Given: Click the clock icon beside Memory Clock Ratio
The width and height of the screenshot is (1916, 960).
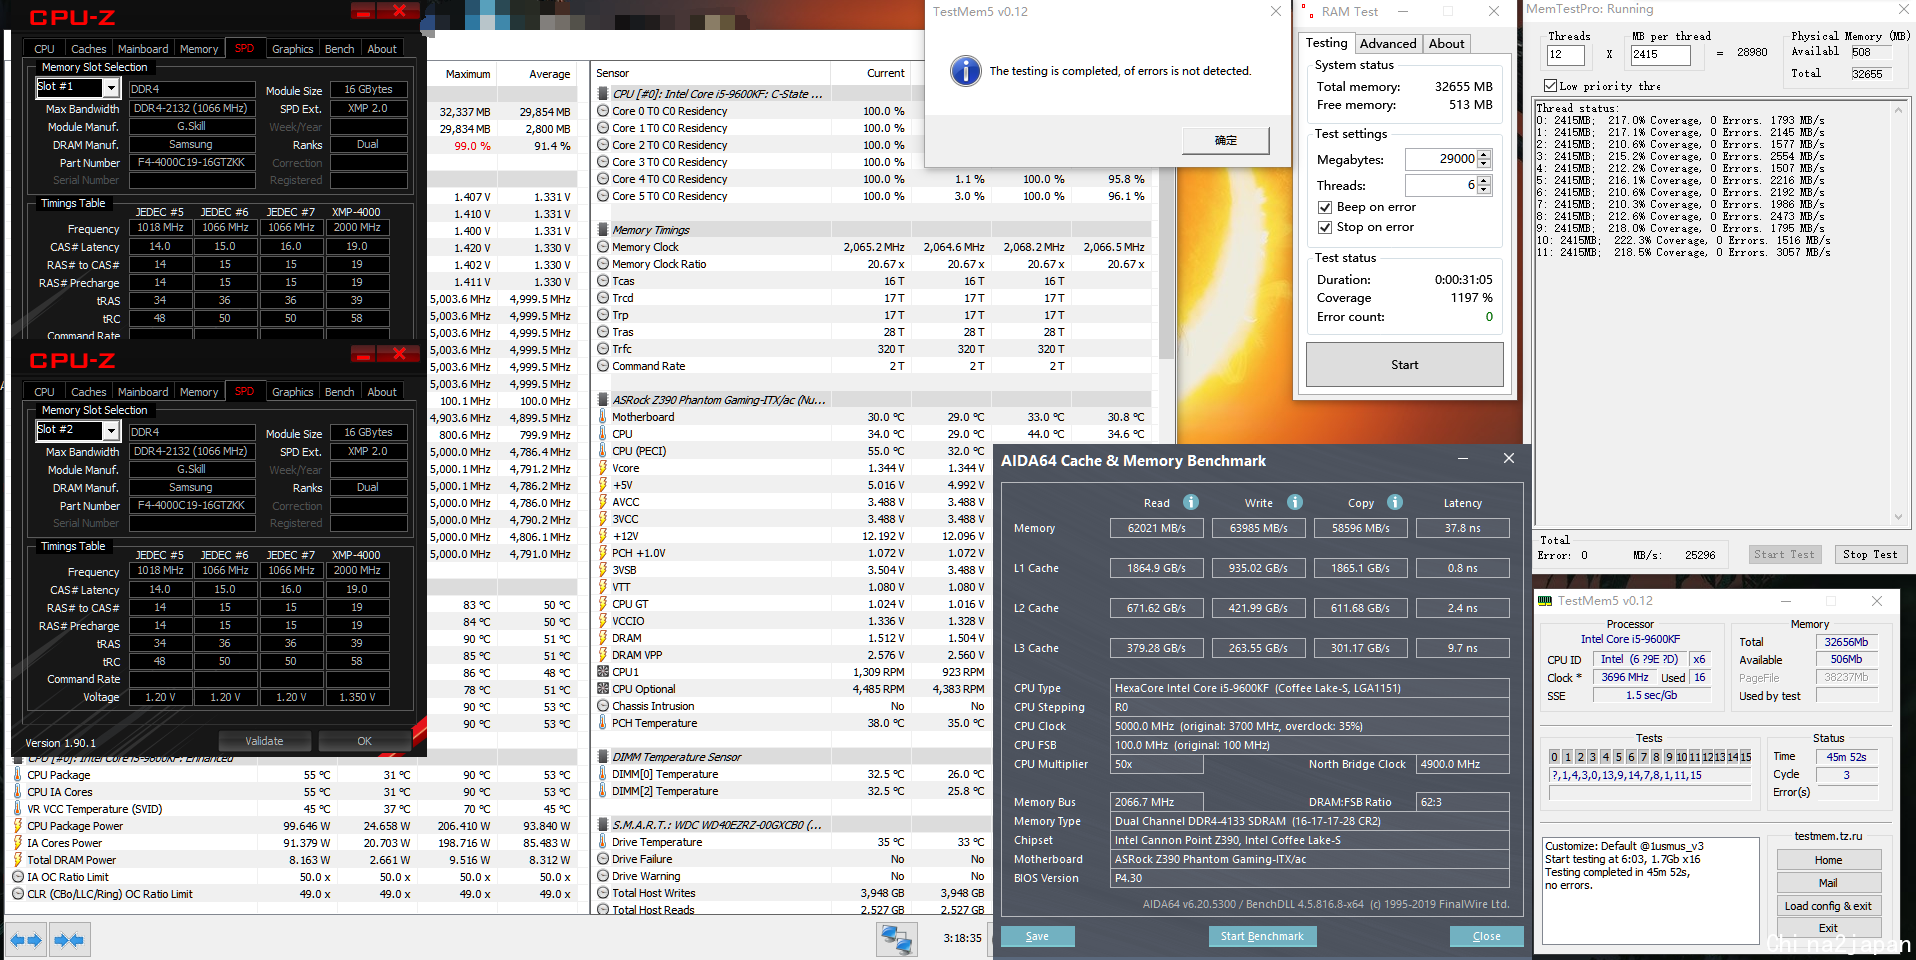Looking at the screenshot, I should 603,264.
